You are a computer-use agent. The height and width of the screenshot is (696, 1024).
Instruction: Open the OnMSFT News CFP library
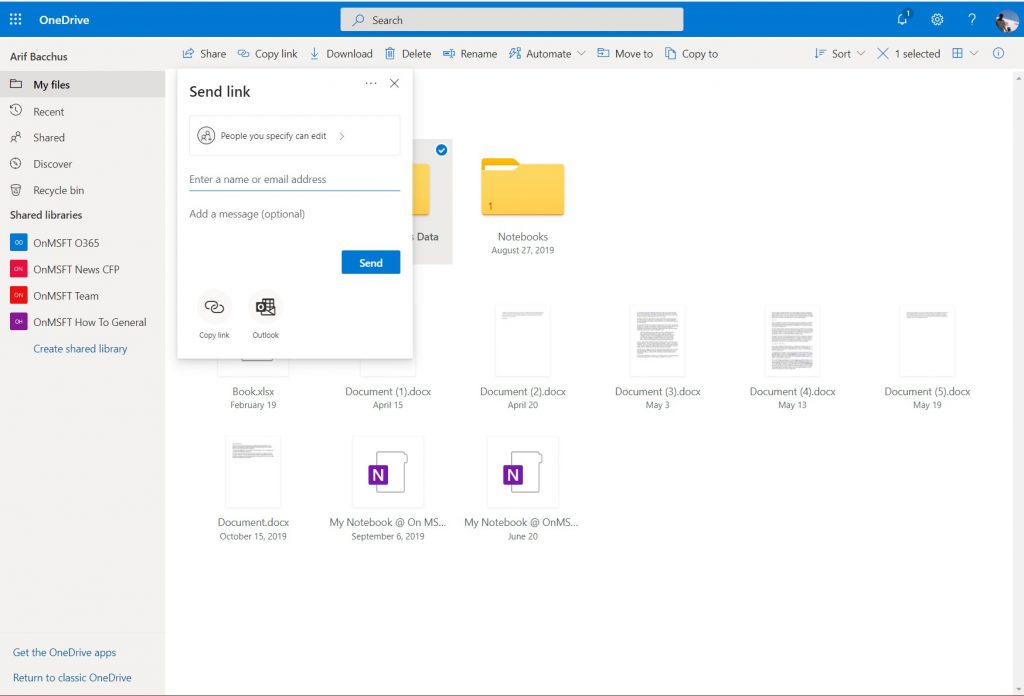click(82, 269)
